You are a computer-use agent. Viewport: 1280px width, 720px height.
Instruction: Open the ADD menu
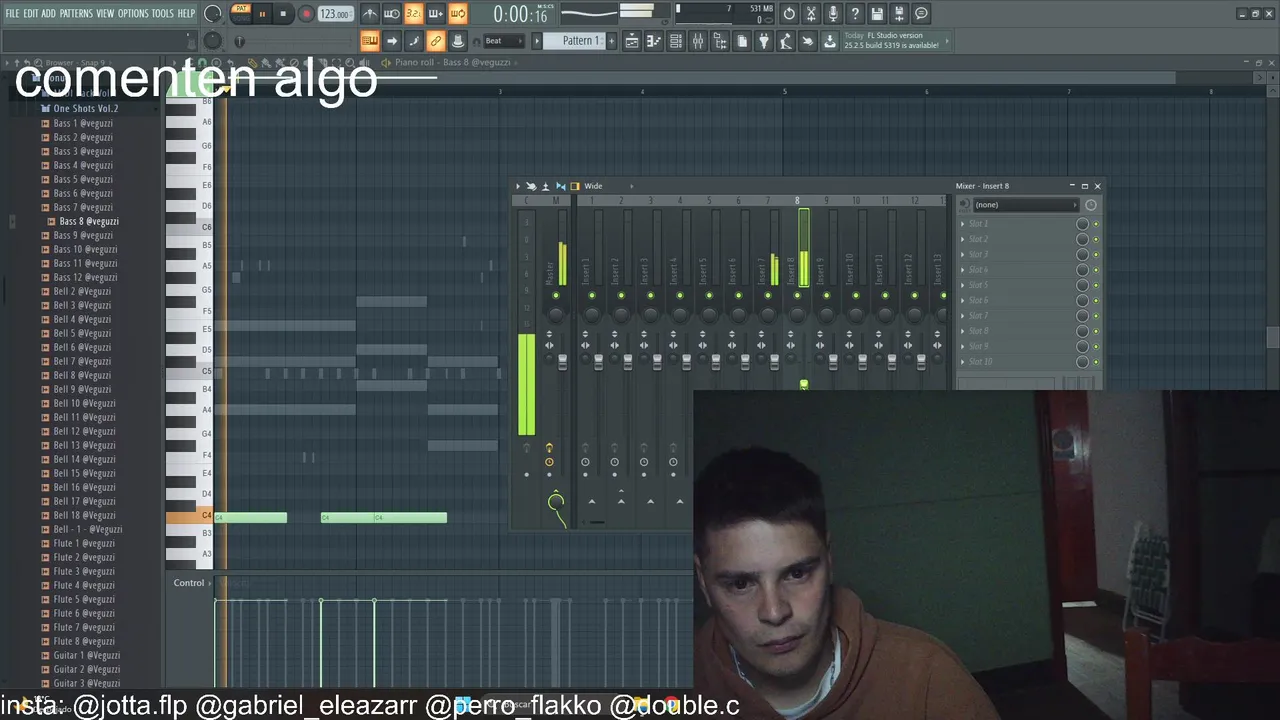49,13
